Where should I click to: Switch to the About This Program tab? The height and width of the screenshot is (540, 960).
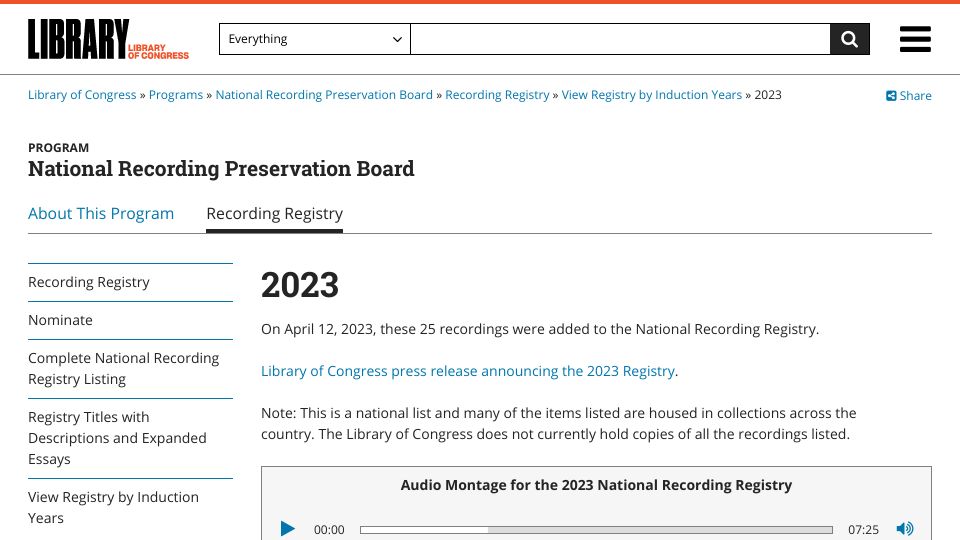pos(101,214)
